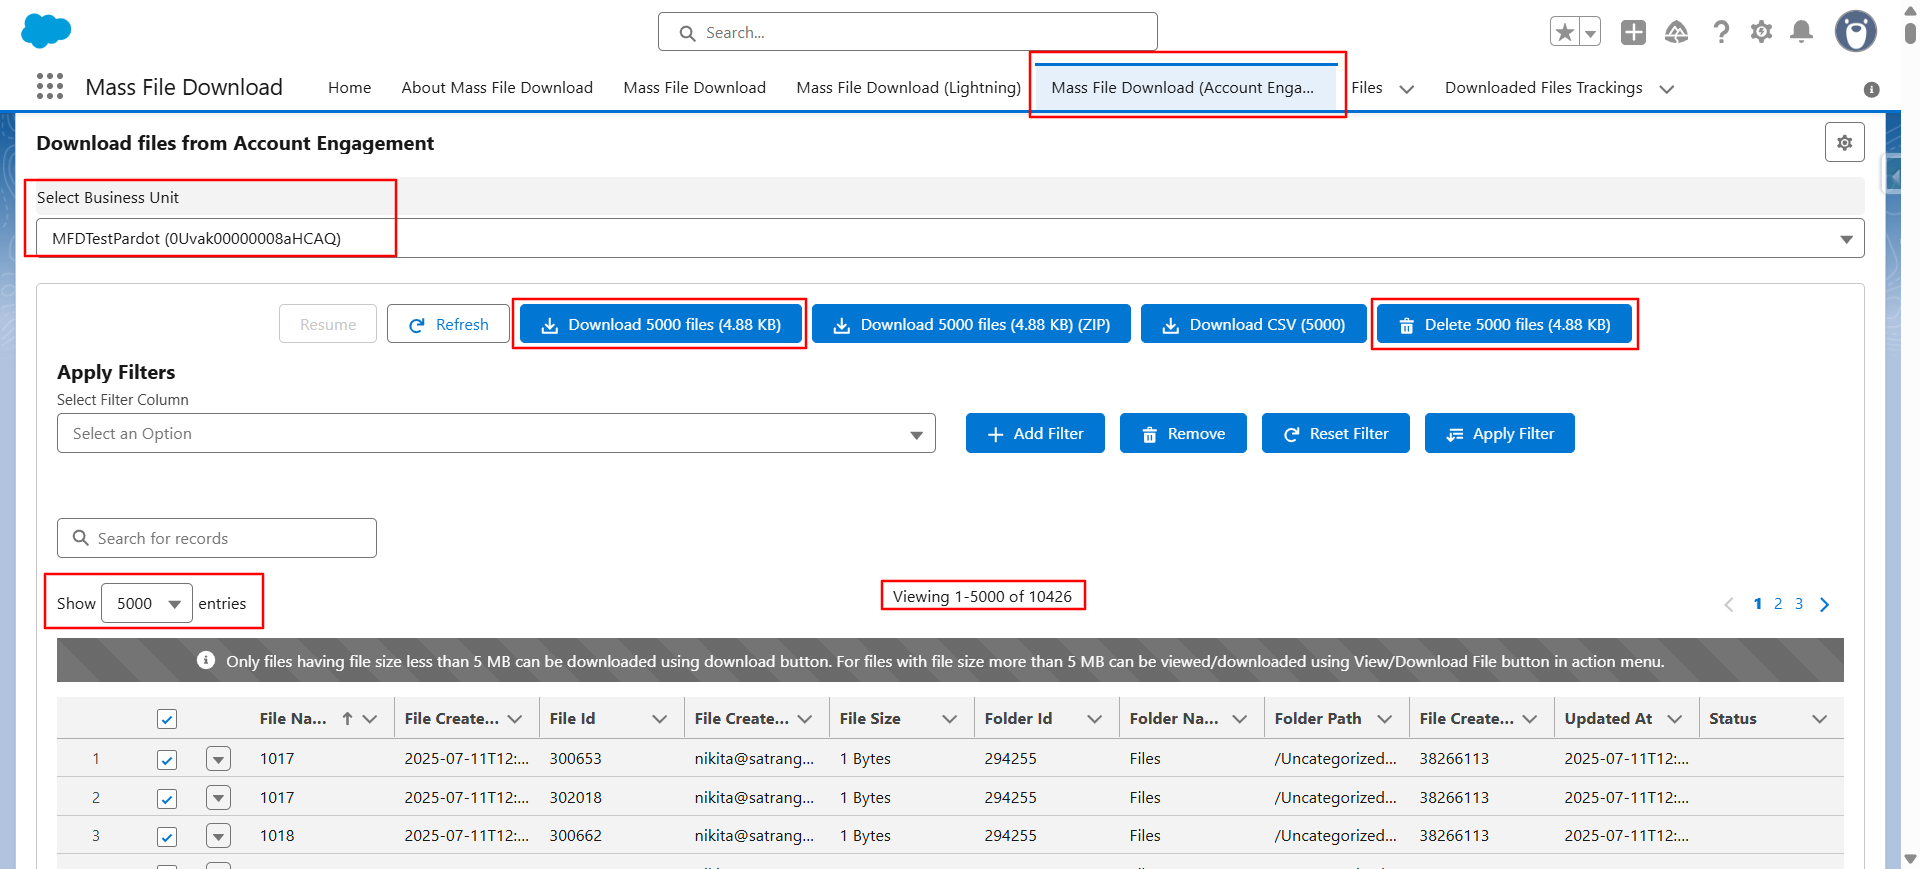Open the Show entries count dropdown
1920x869 pixels.
(147, 603)
